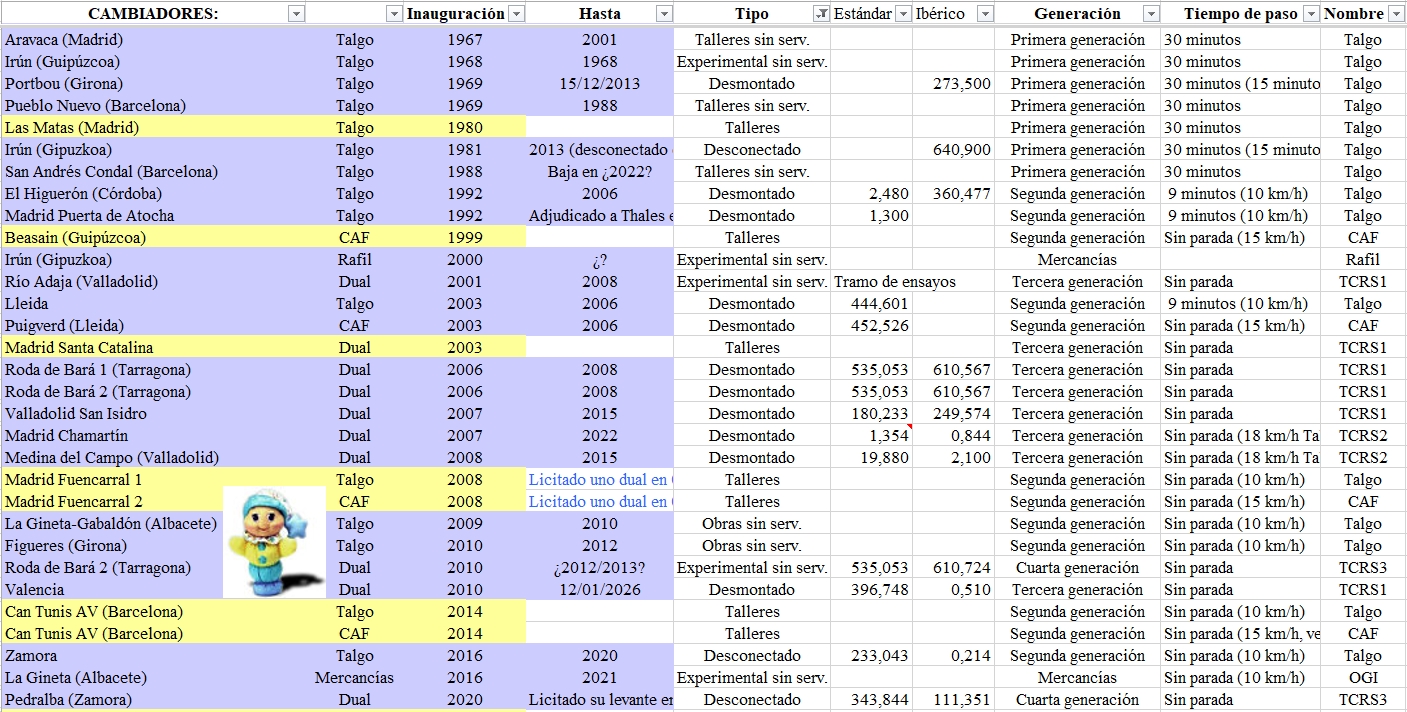Open the CAMBIADORES column filter dropdown
The image size is (1407, 712).
pyautogui.click(x=295, y=14)
